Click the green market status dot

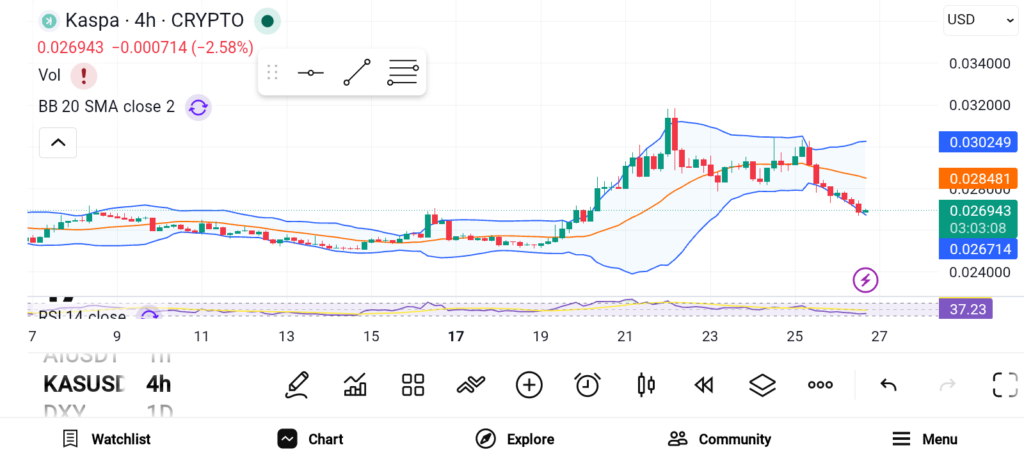(x=267, y=21)
